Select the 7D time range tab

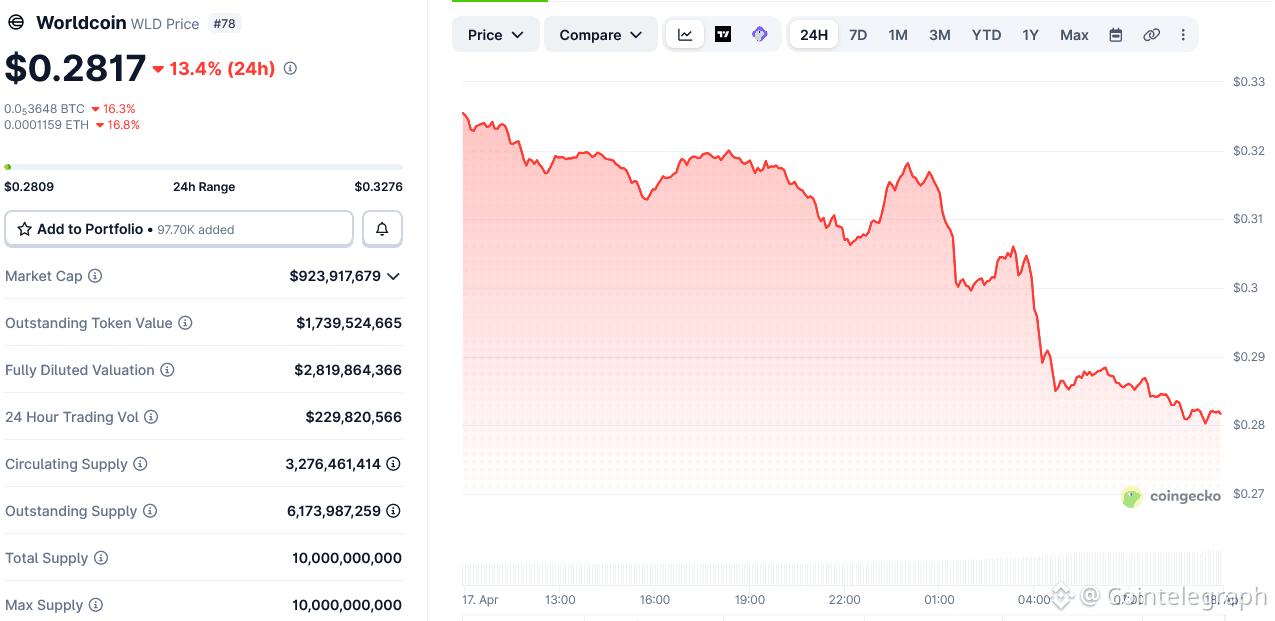point(858,35)
